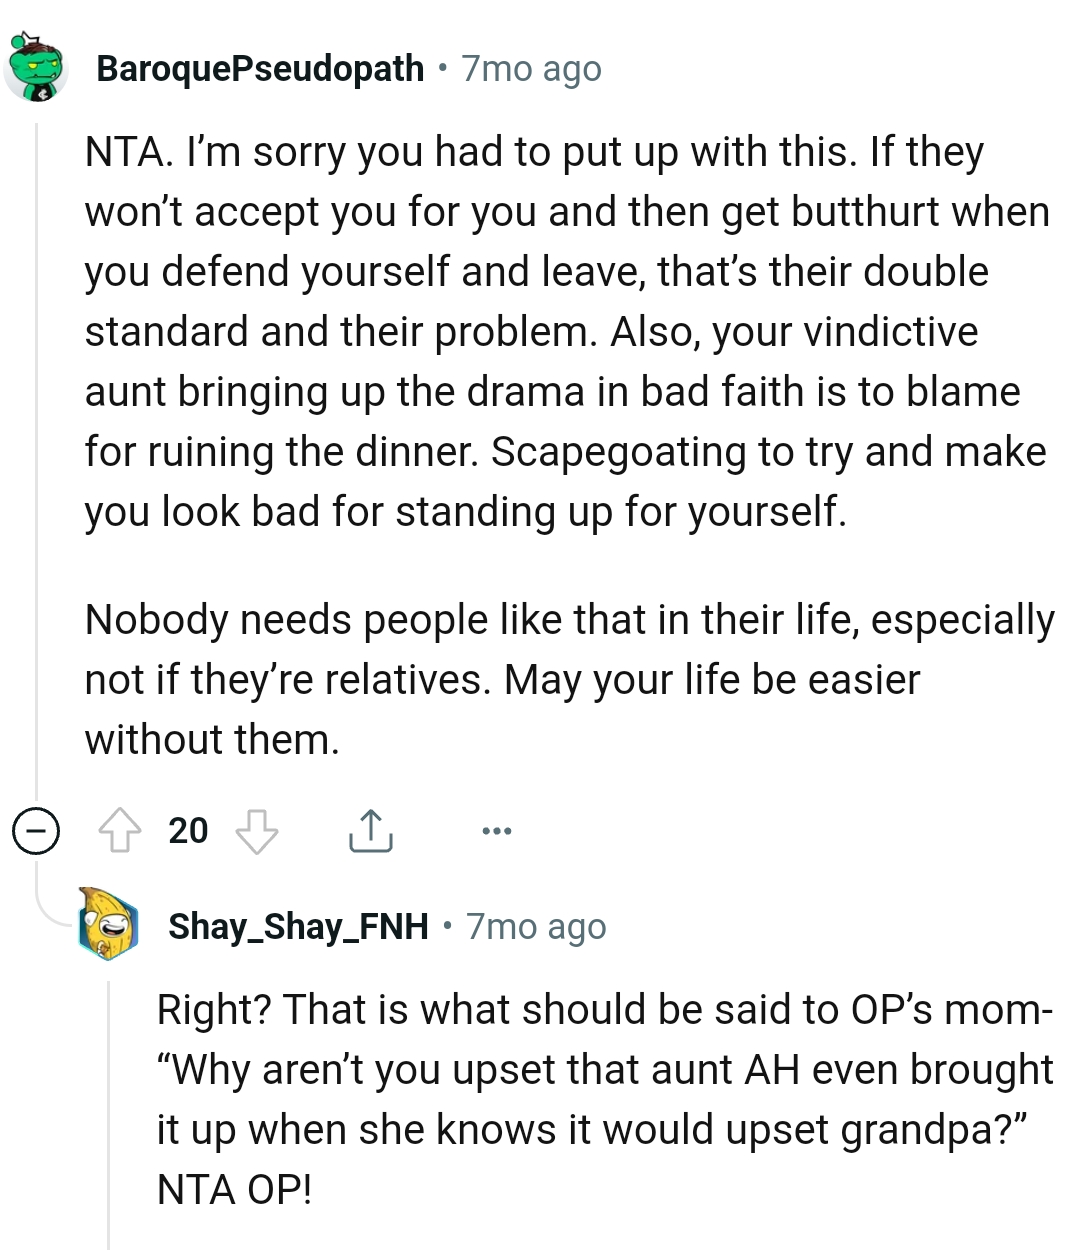Open Shay_Shay_FNH's profile
The image size is (1079, 1250).
point(296,926)
